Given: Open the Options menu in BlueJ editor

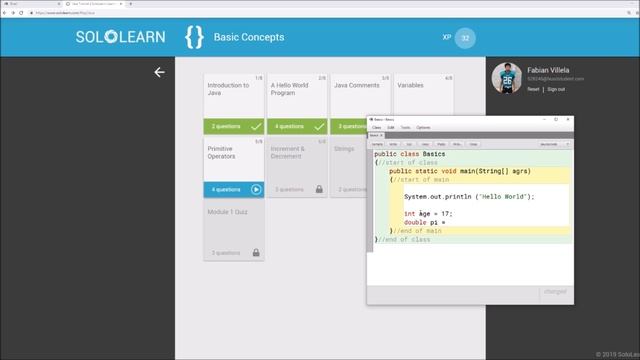Looking at the screenshot, I should click(423, 128).
